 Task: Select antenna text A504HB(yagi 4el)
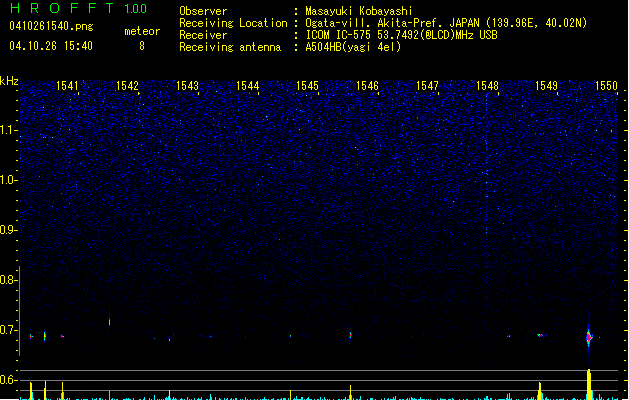pyautogui.click(x=353, y=47)
